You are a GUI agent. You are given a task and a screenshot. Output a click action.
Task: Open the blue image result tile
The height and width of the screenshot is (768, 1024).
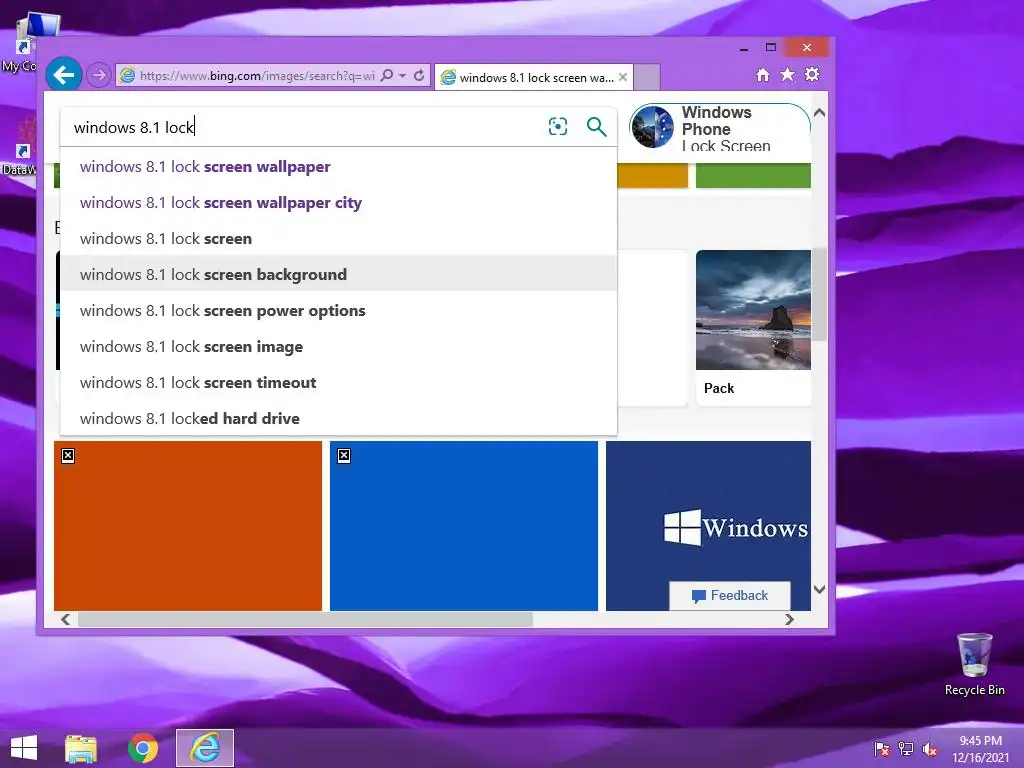click(x=464, y=526)
